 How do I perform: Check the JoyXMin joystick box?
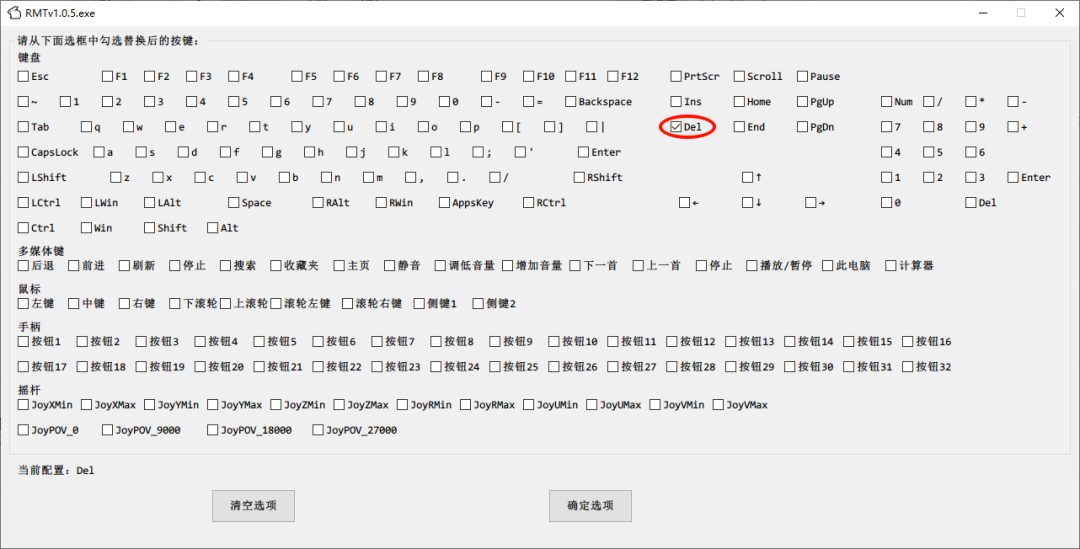click(24, 405)
